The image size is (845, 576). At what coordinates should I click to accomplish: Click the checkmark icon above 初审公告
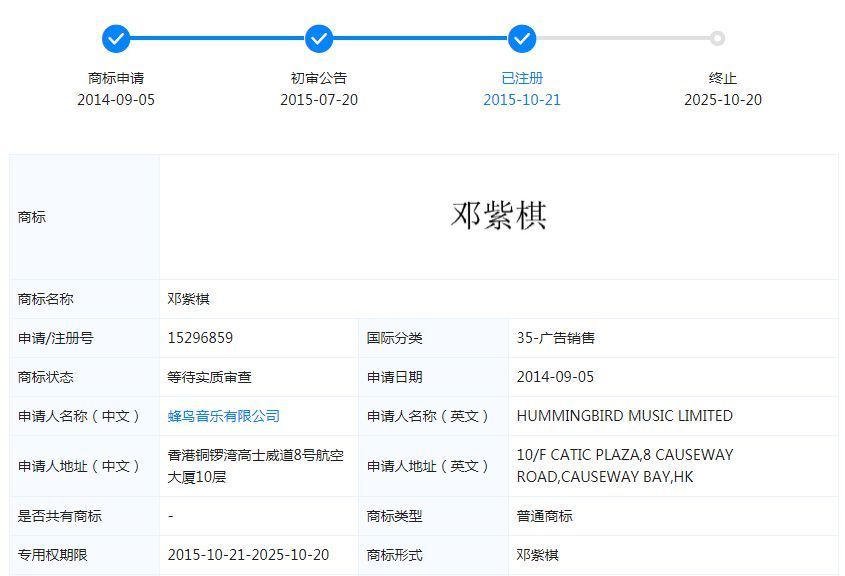point(319,38)
